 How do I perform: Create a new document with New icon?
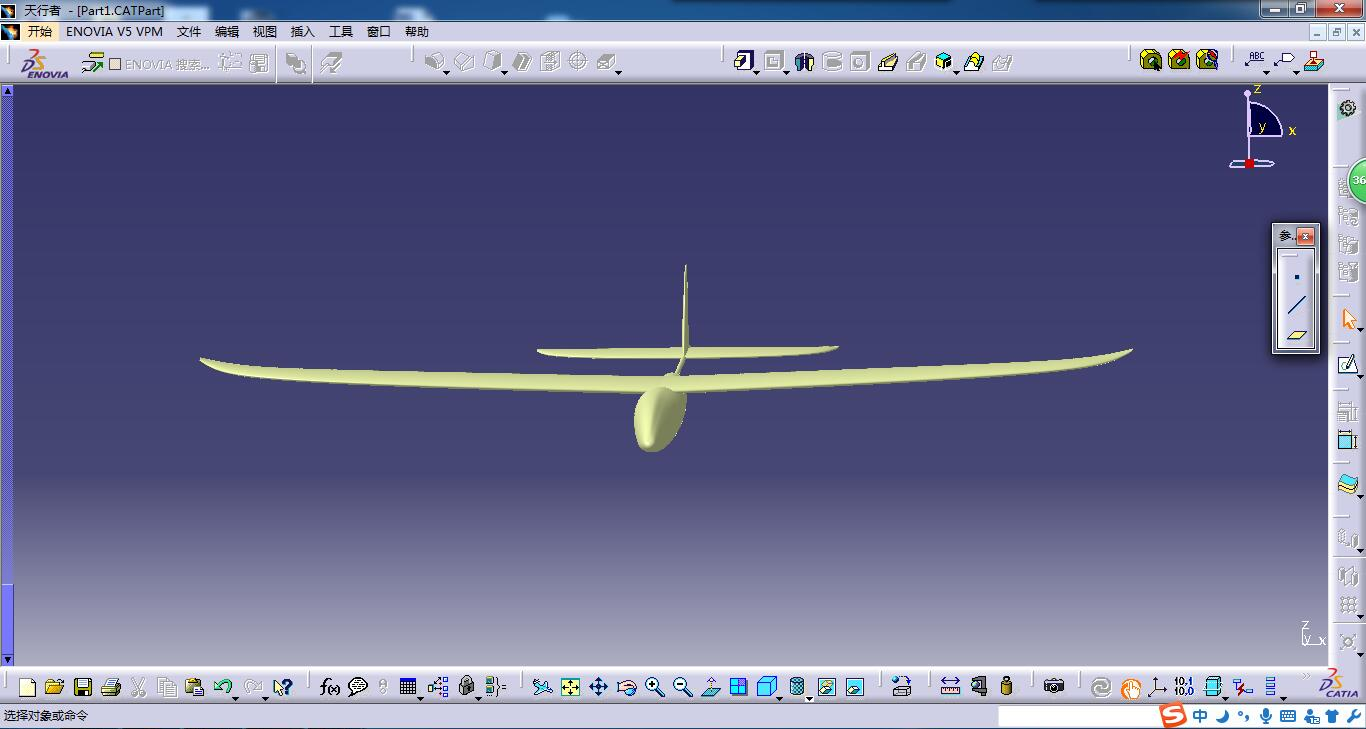[27, 687]
